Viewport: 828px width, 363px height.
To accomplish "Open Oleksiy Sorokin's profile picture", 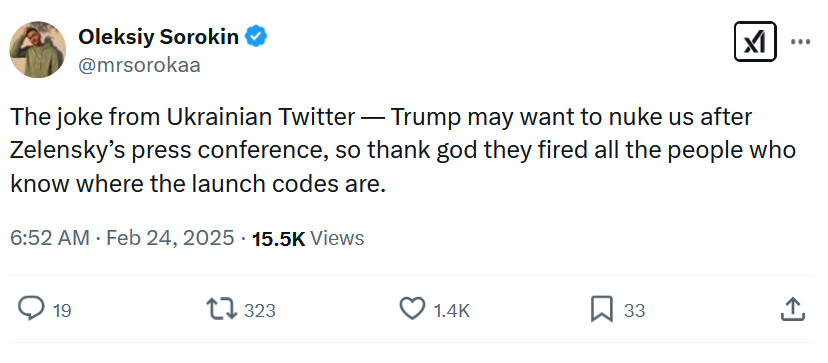I will pyautogui.click(x=37, y=50).
